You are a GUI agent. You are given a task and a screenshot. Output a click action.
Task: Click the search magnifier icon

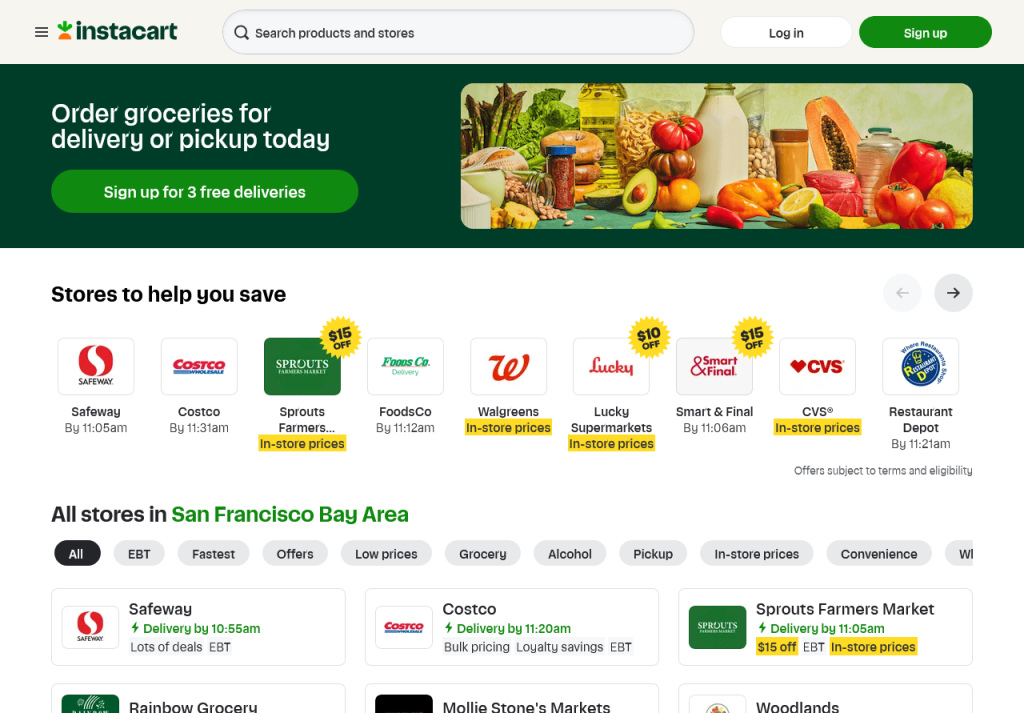point(241,32)
